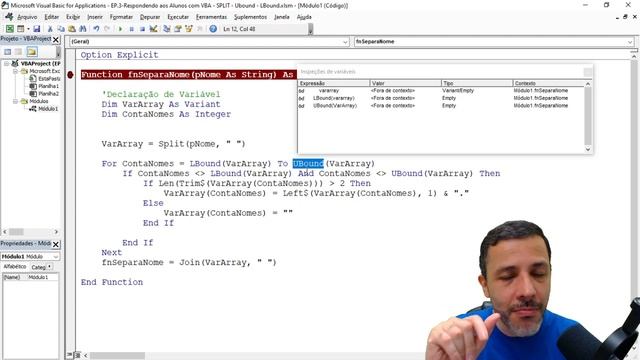Open the Inserir menu
This screenshot has height=360, width=640.
coord(95,17)
